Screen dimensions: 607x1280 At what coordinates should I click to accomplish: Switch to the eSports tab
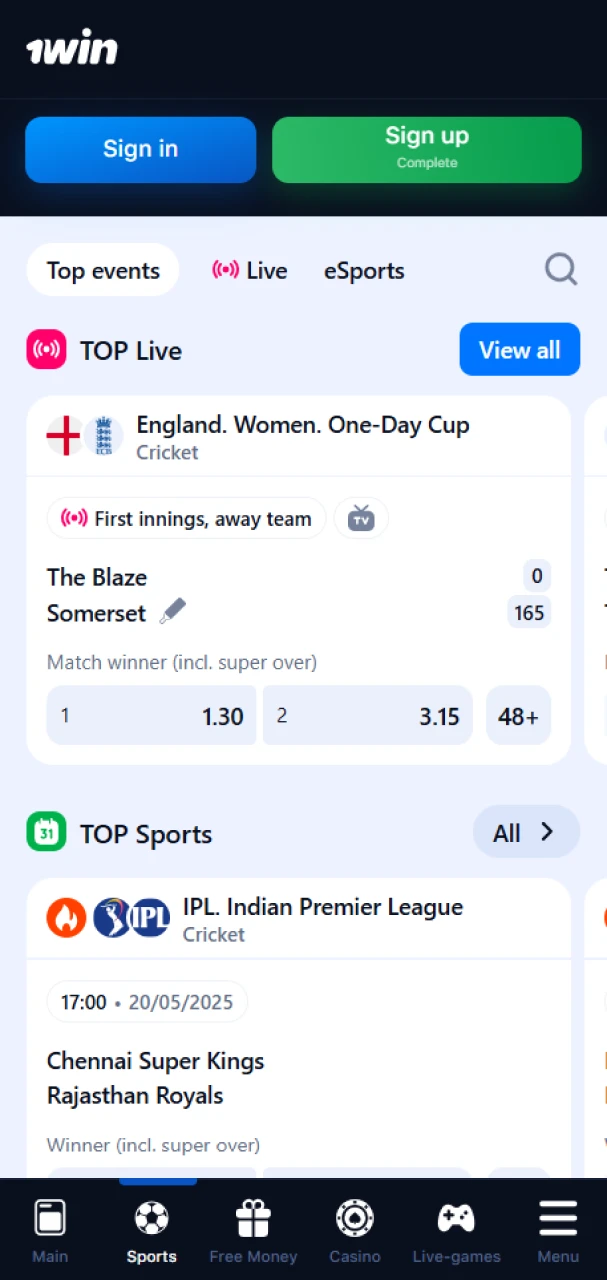click(x=364, y=270)
